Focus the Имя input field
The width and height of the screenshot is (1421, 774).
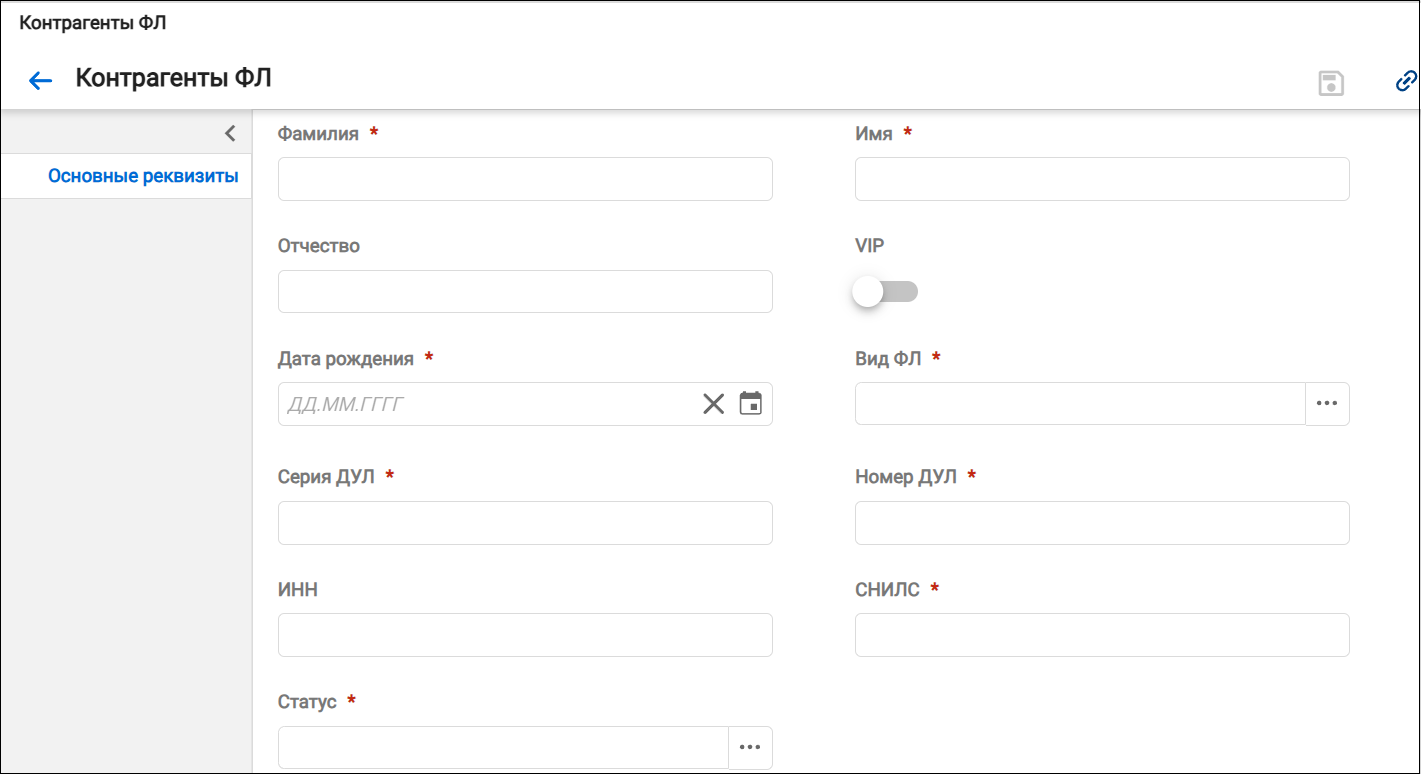1102,179
